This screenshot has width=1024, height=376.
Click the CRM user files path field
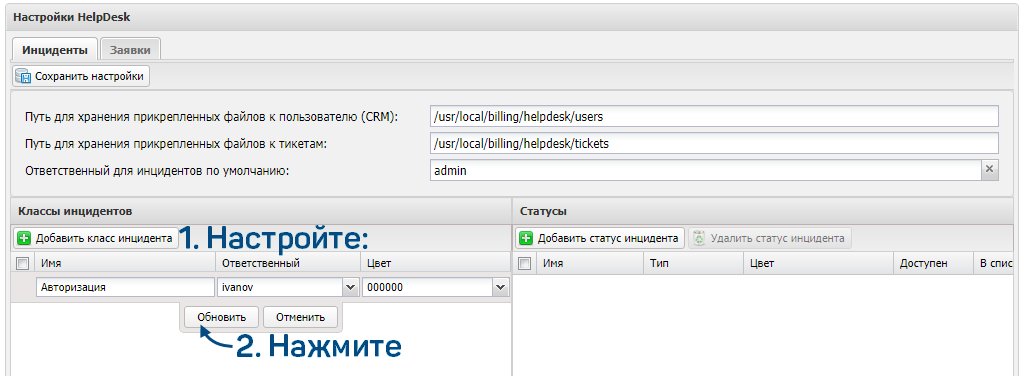click(x=714, y=116)
